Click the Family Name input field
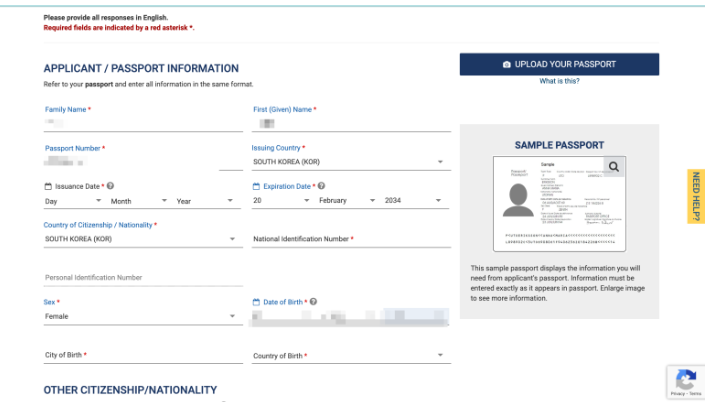Viewport: 712px width, 402px height. point(143,123)
